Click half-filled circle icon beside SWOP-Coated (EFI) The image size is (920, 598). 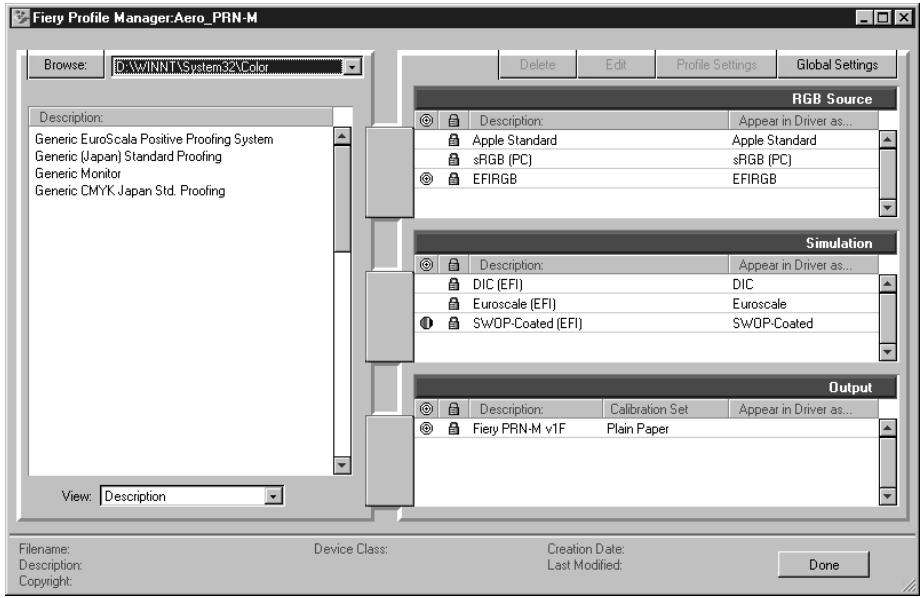pos(427,323)
